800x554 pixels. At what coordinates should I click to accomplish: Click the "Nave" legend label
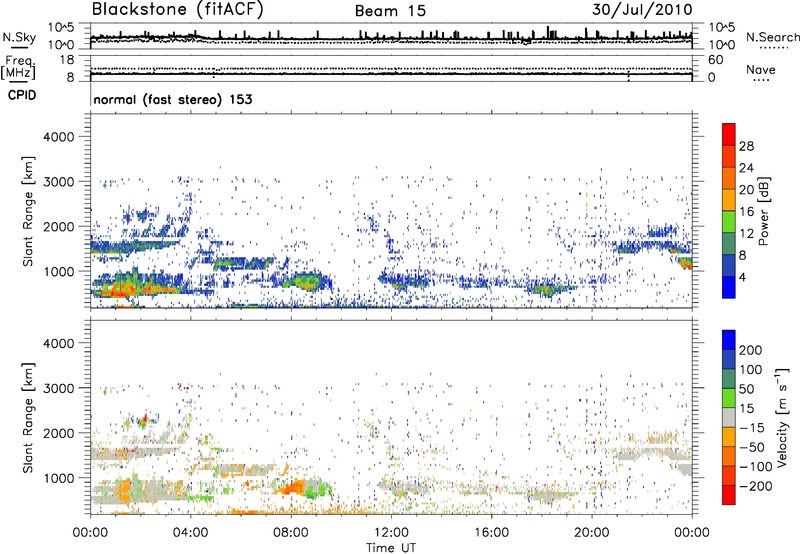click(x=761, y=69)
